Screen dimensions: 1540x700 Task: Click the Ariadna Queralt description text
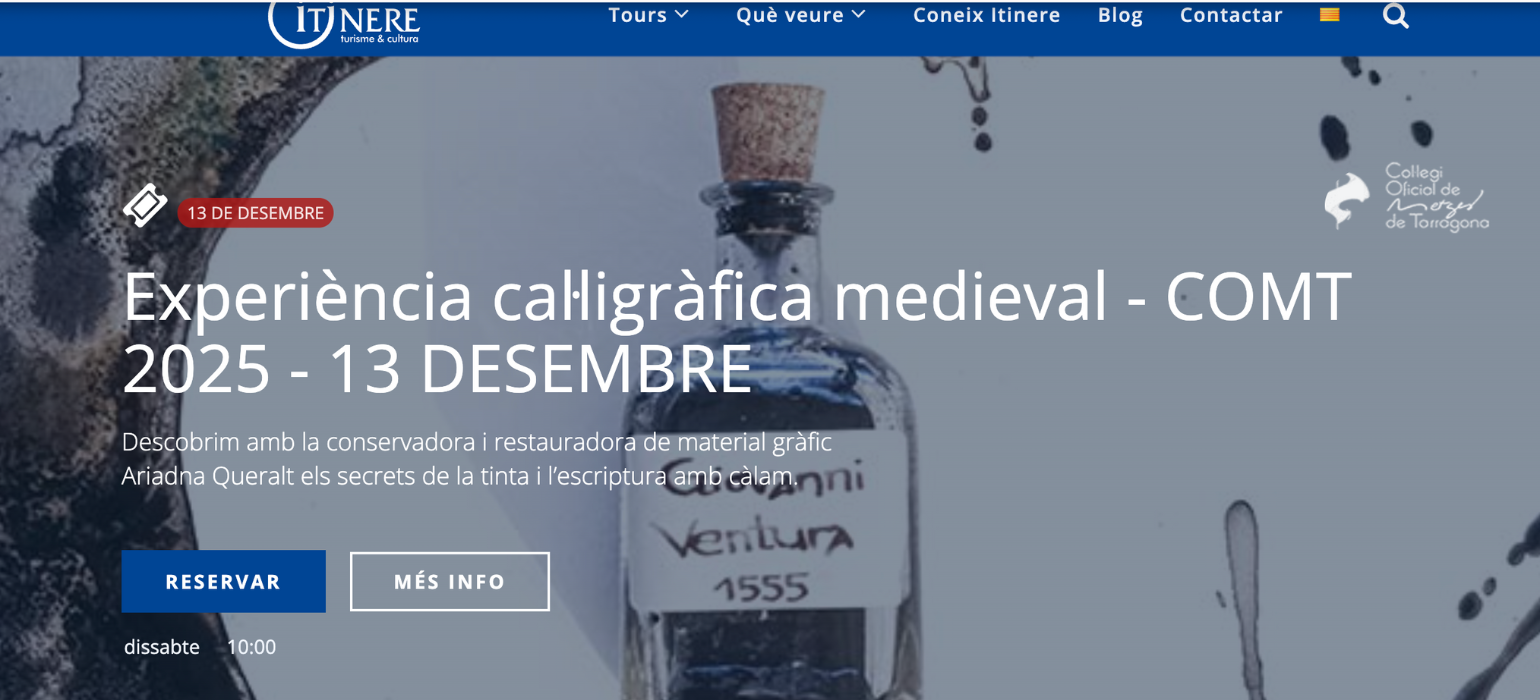point(477,459)
